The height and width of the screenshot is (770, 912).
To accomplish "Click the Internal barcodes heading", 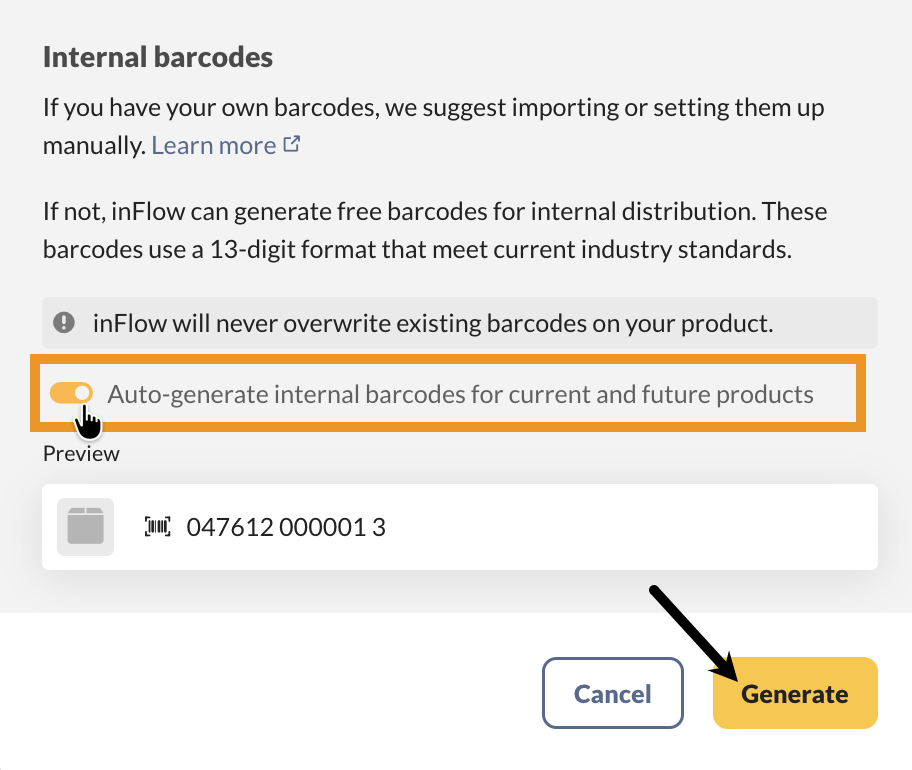I will [x=157, y=57].
